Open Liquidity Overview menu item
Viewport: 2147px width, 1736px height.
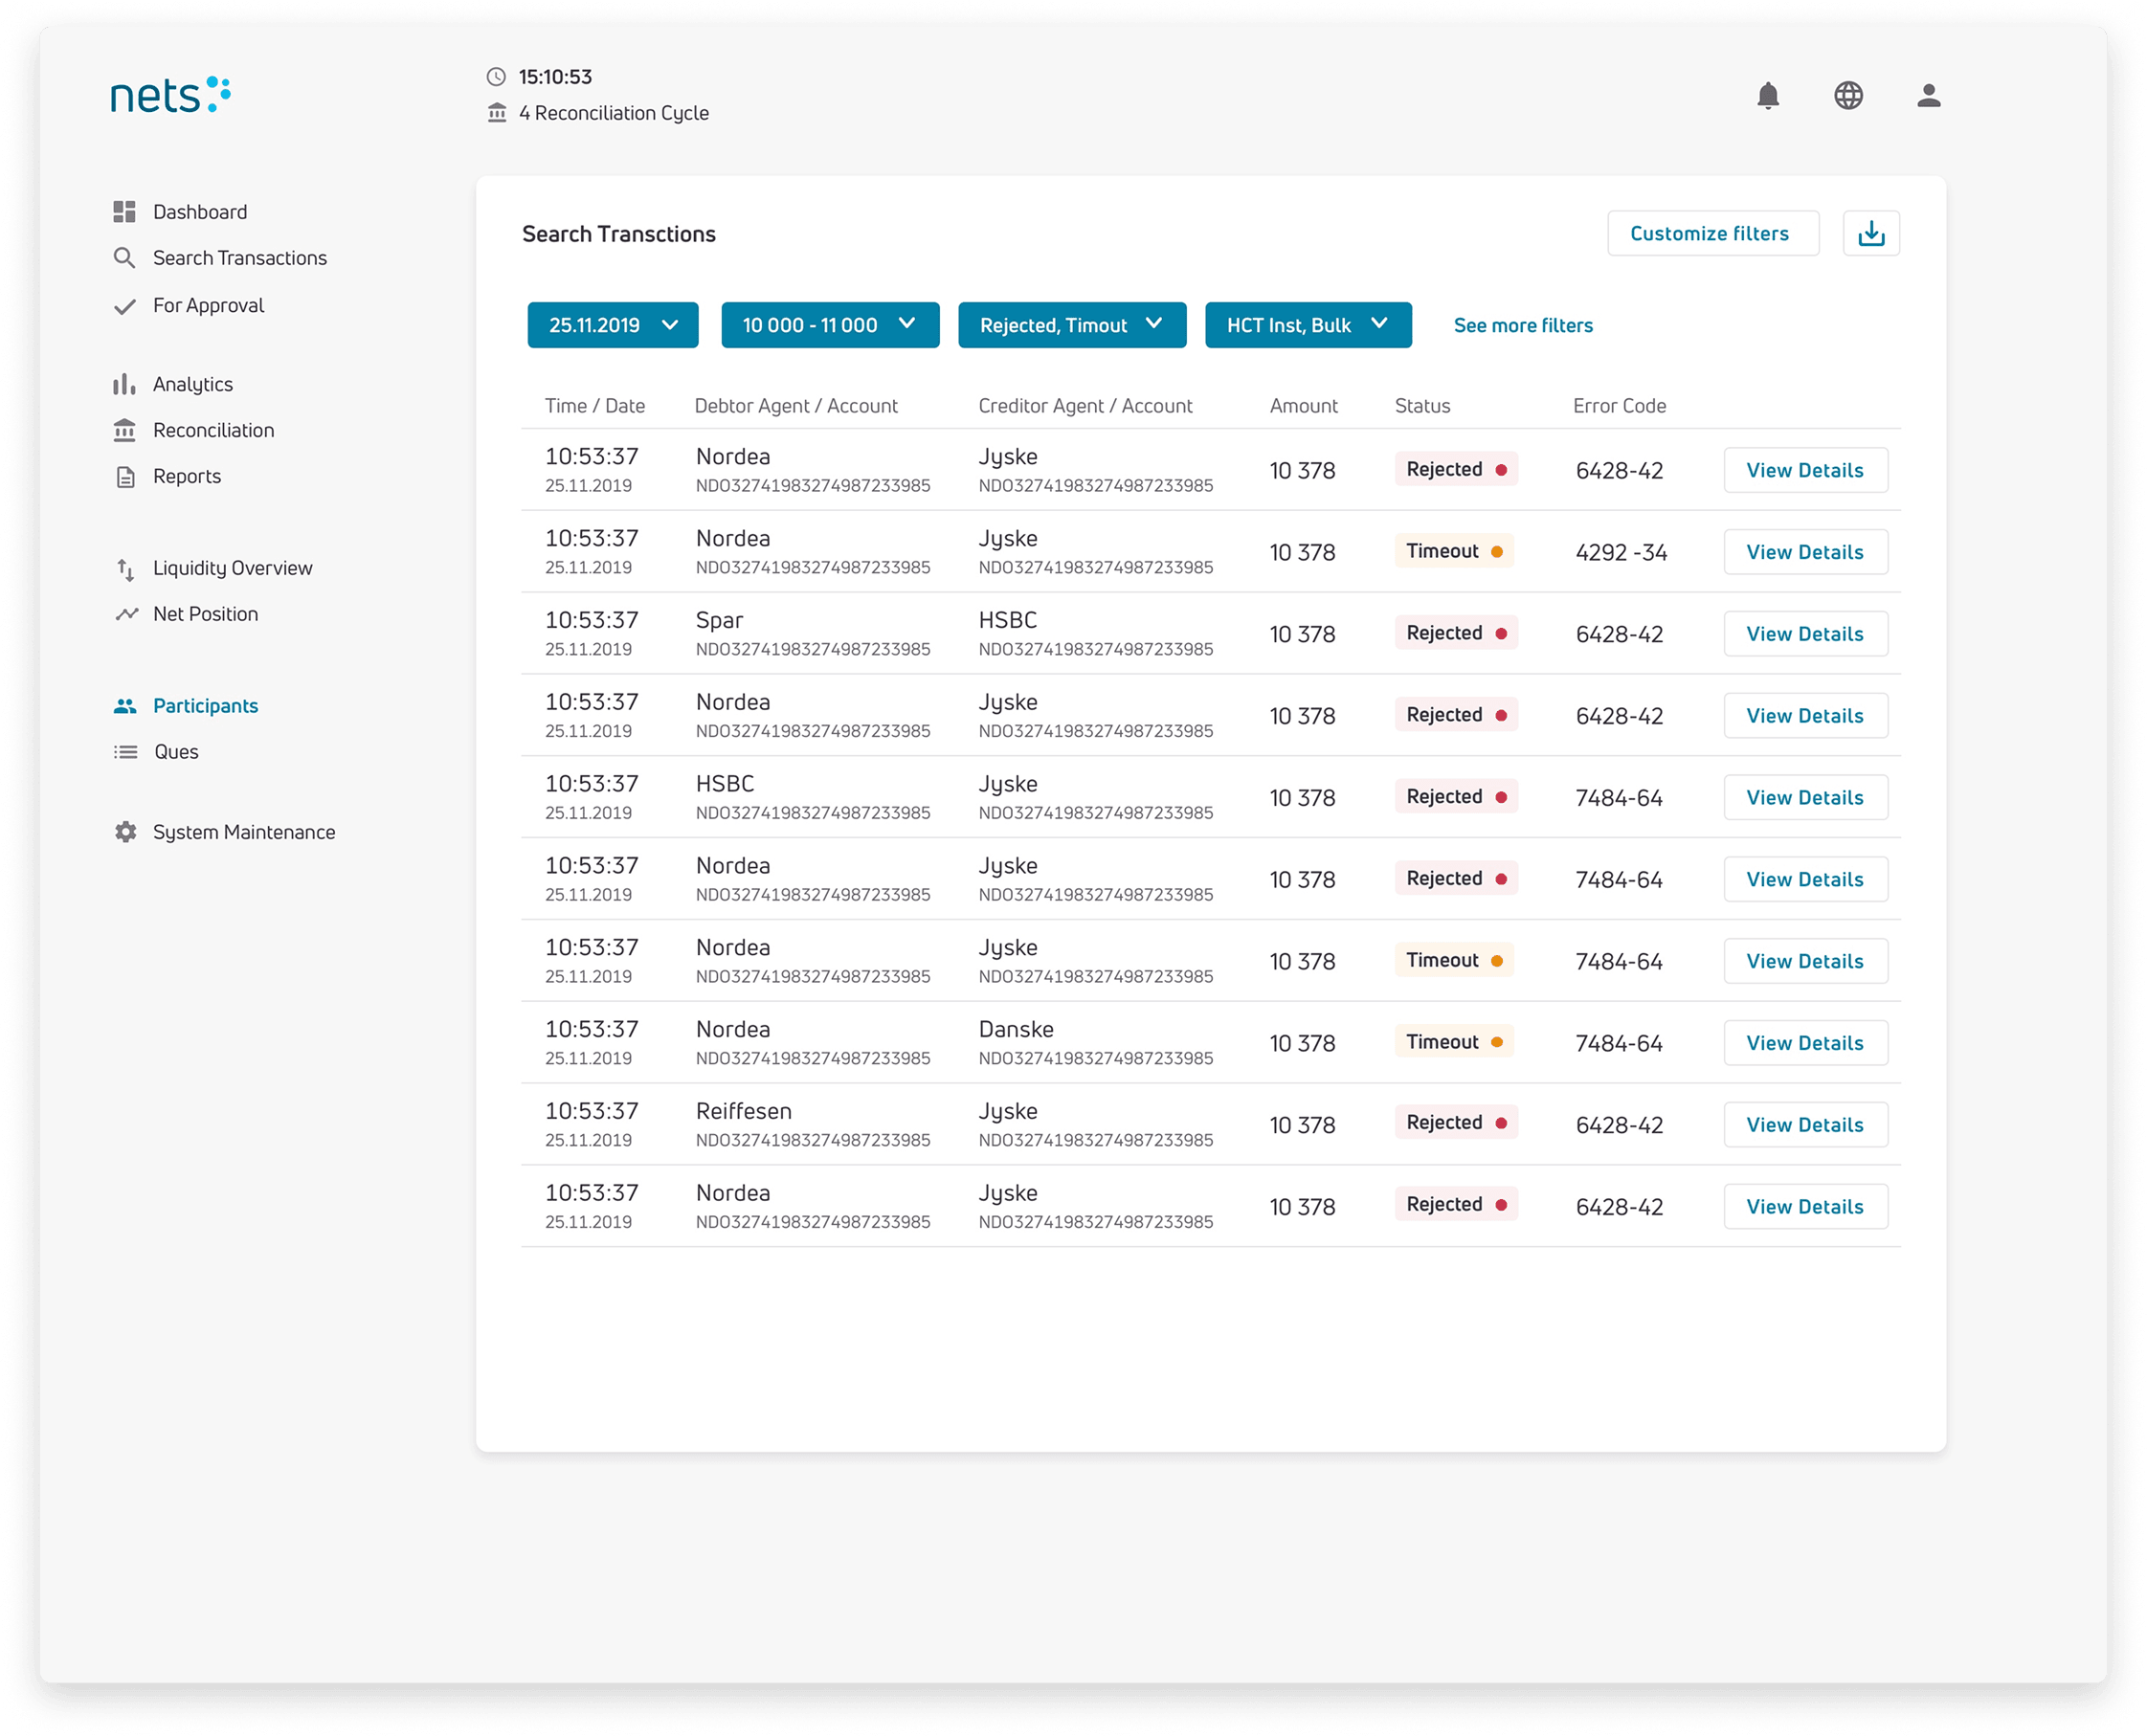[233, 568]
